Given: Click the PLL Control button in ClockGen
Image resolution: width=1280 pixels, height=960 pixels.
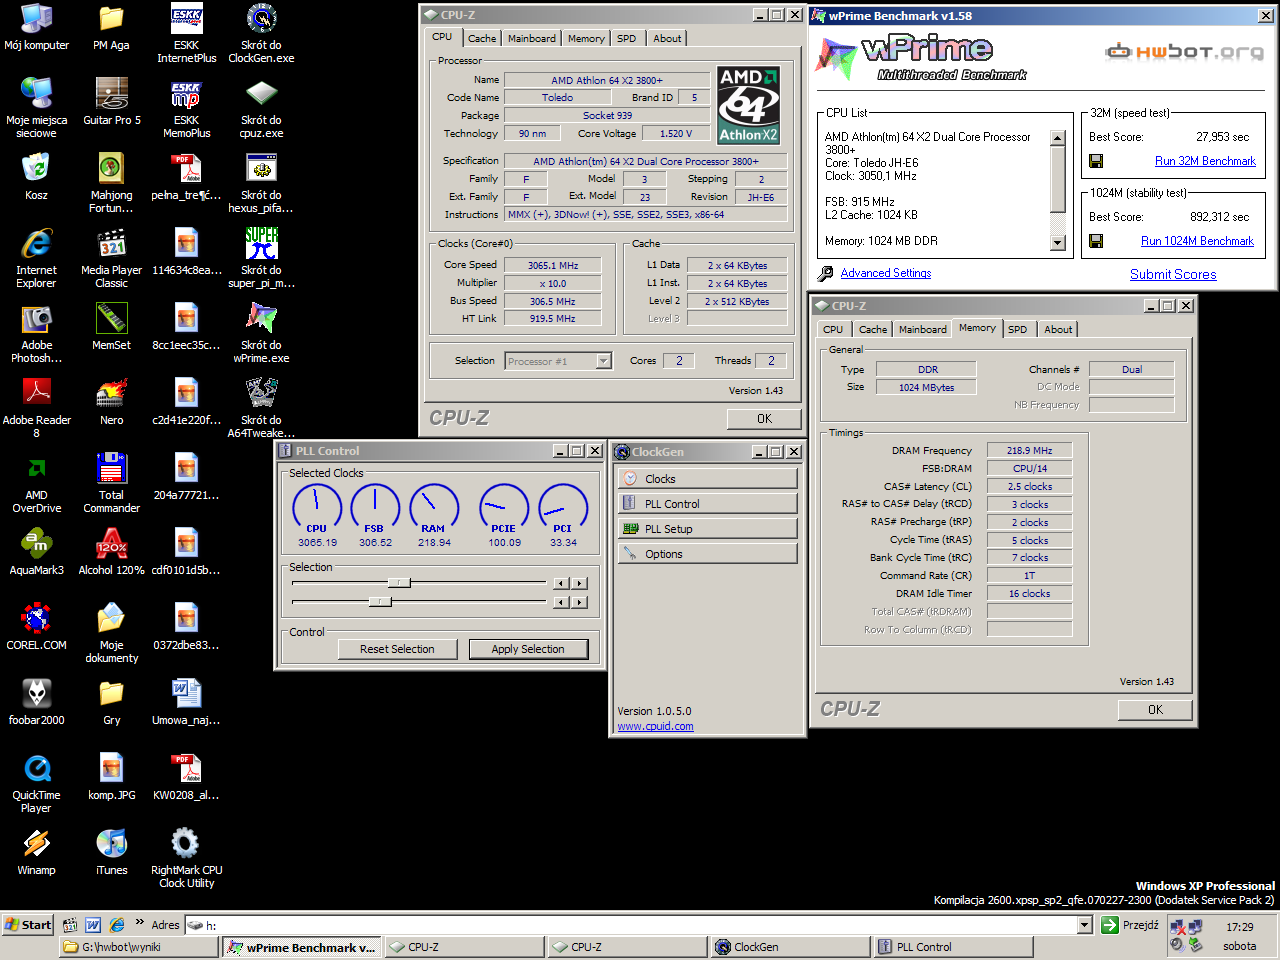Looking at the screenshot, I should click(x=707, y=504).
